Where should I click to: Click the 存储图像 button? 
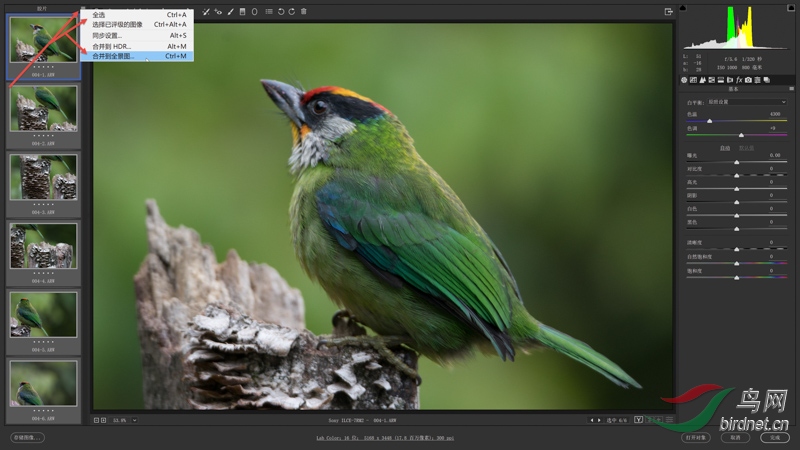click(x=28, y=437)
